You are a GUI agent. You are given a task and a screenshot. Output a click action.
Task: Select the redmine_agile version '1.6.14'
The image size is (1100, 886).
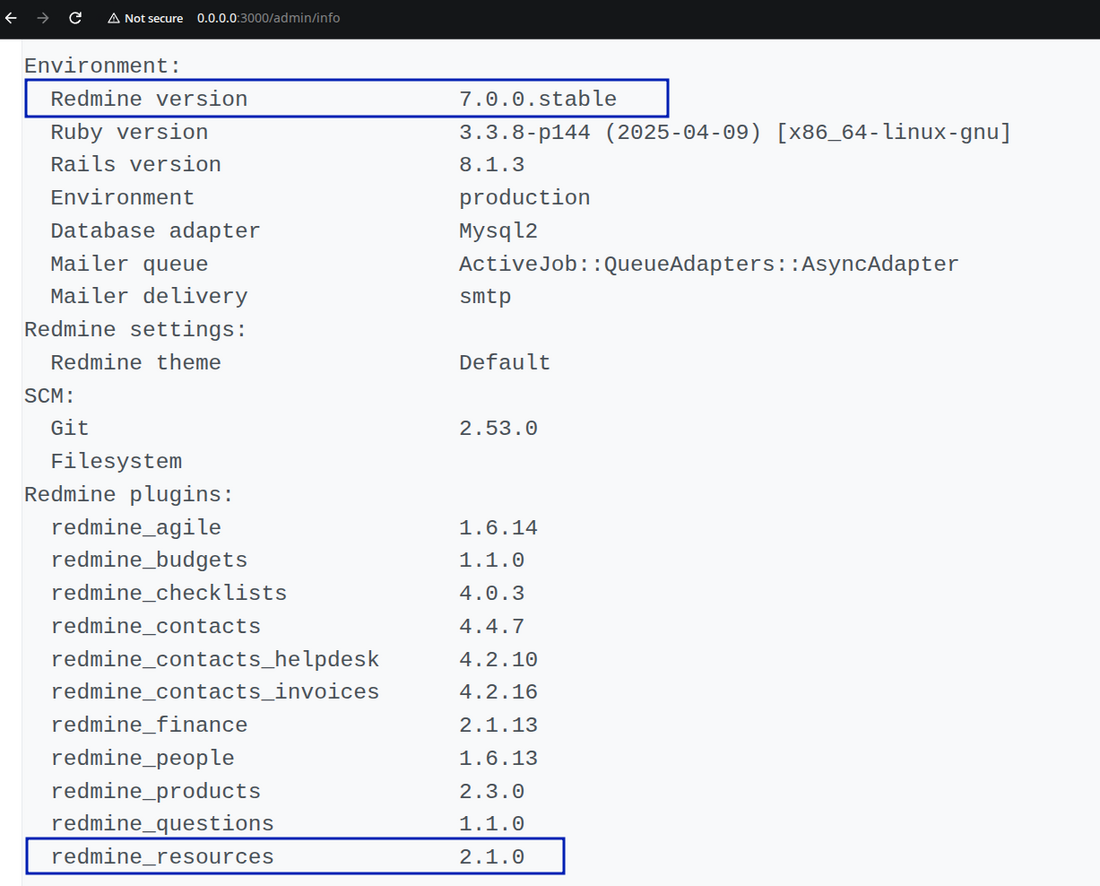498,528
